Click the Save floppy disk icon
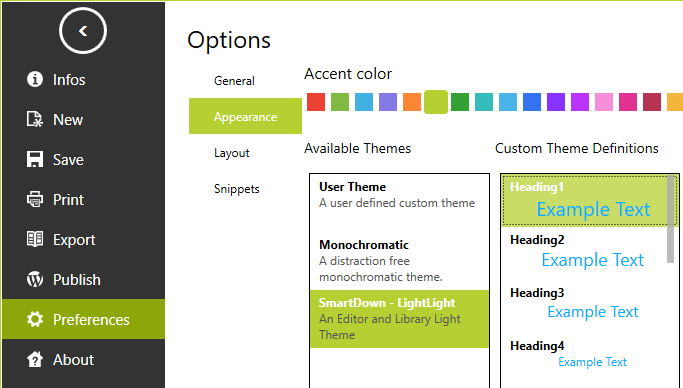Viewport: 683px width, 388px height. click(x=35, y=159)
